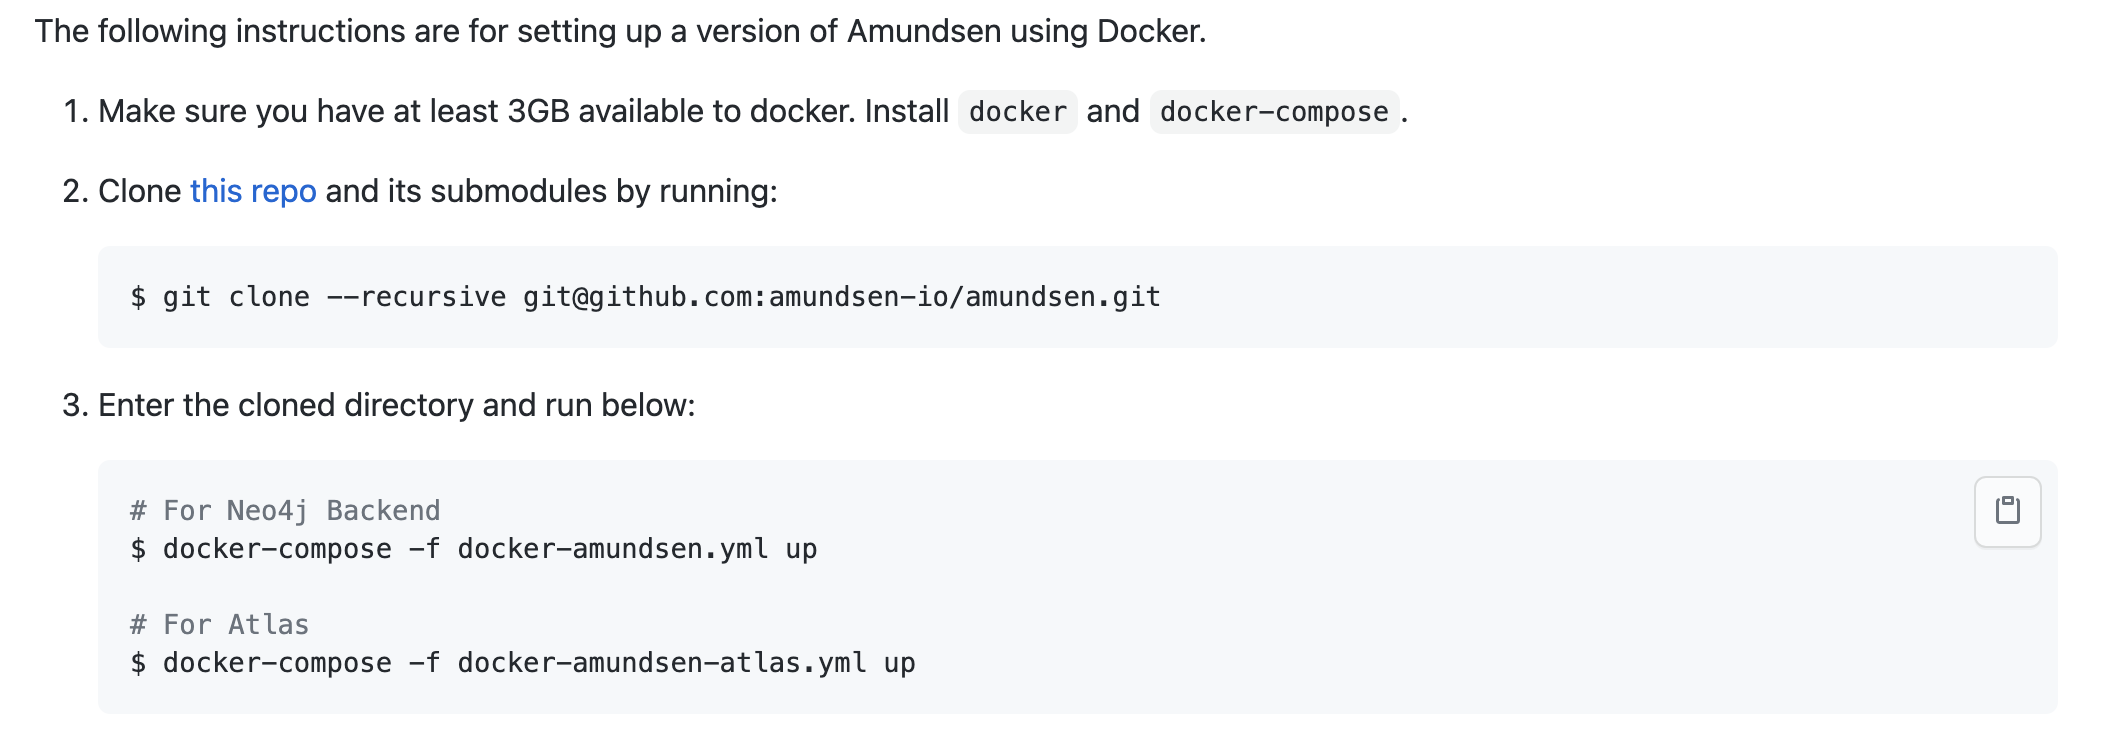Click the 'and its submodules by running' text
Viewport: 2114px width, 744px height.
551,191
